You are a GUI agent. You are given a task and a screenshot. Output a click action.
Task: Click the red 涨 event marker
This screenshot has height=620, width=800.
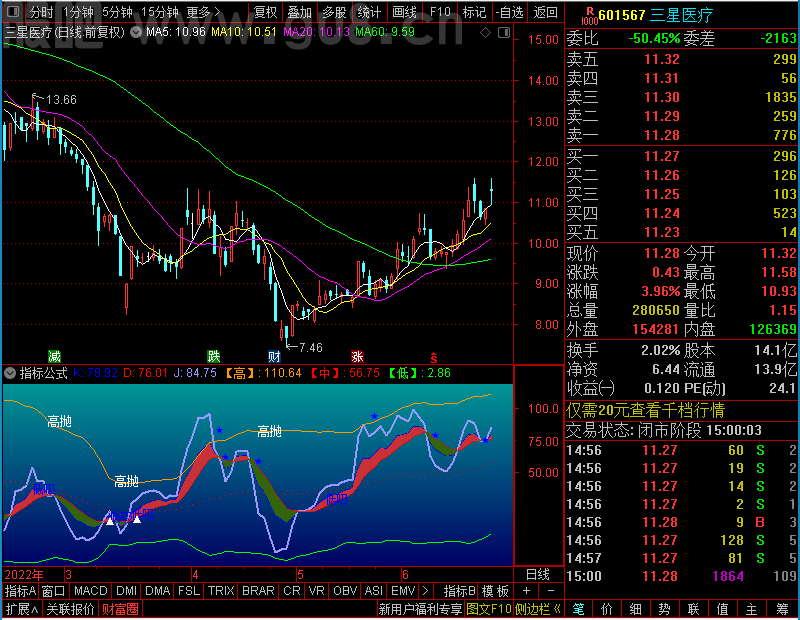pos(357,356)
